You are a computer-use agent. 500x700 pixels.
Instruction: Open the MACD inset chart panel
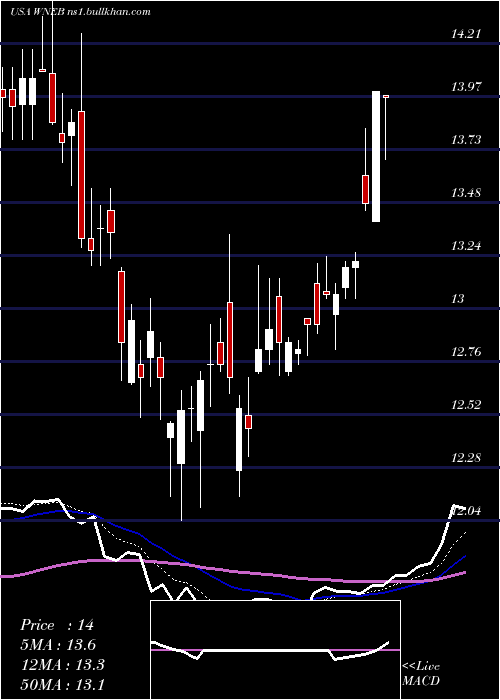pyautogui.click(x=275, y=650)
